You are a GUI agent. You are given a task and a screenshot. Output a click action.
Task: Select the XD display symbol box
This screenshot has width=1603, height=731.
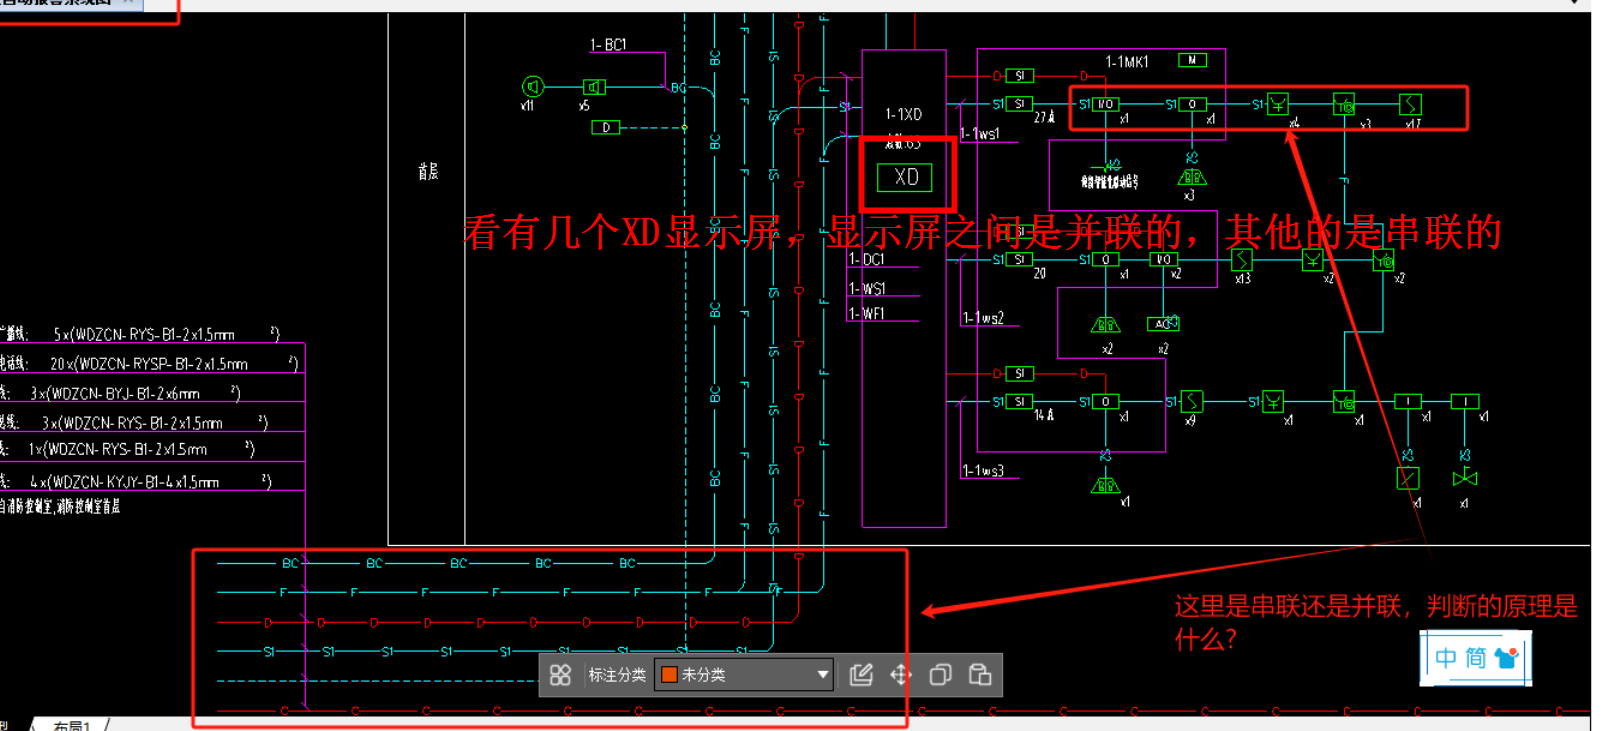click(x=905, y=177)
